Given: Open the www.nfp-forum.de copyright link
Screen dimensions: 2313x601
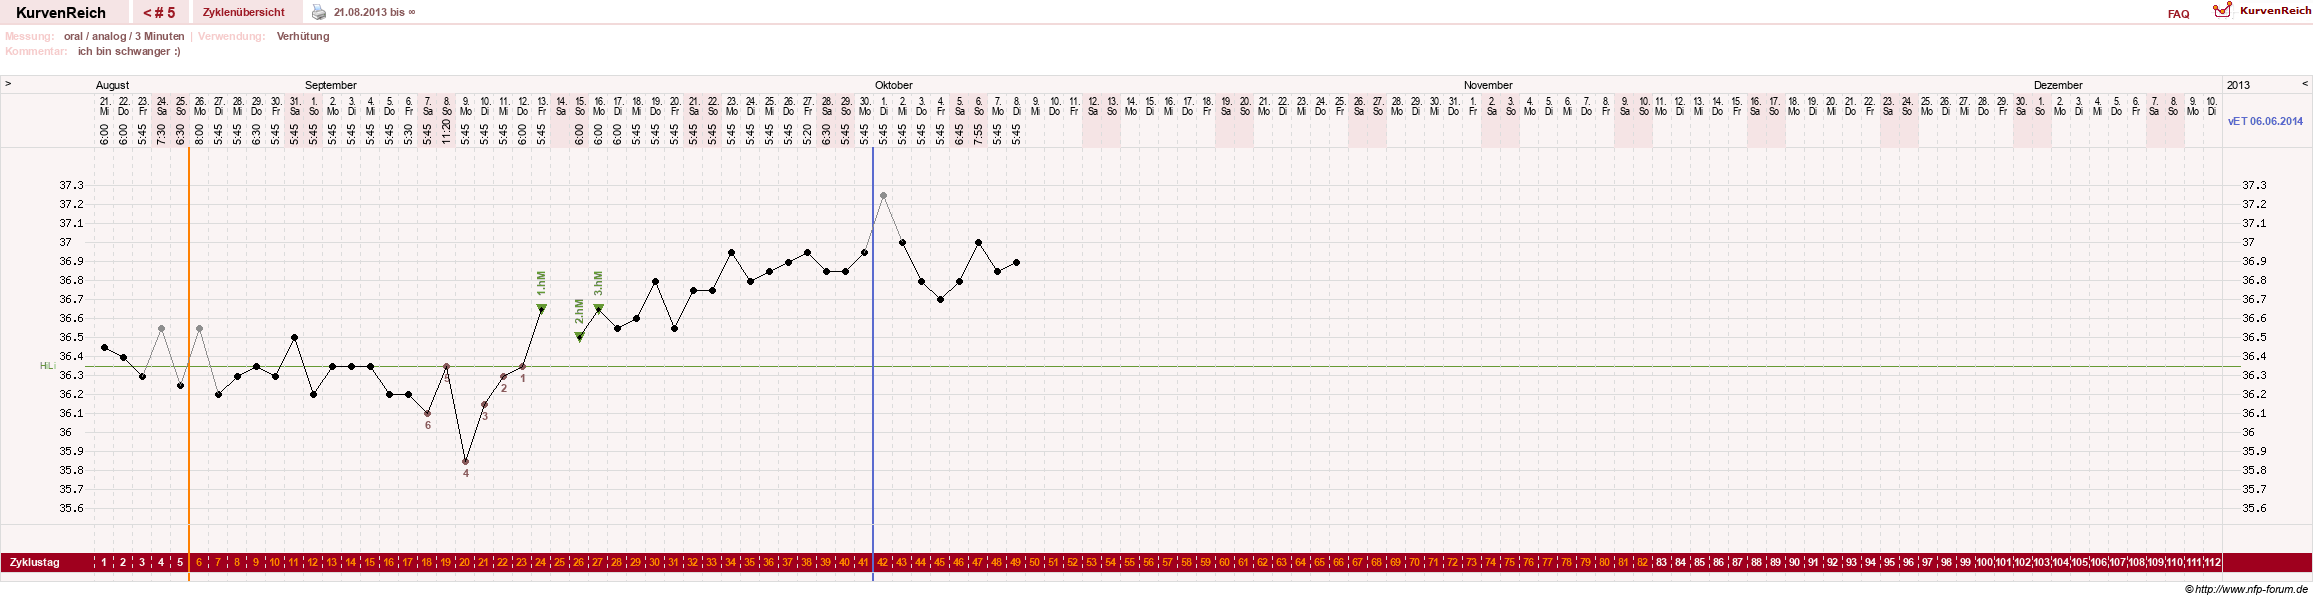Looking at the screenshot, I should [x=2246, y=589].
